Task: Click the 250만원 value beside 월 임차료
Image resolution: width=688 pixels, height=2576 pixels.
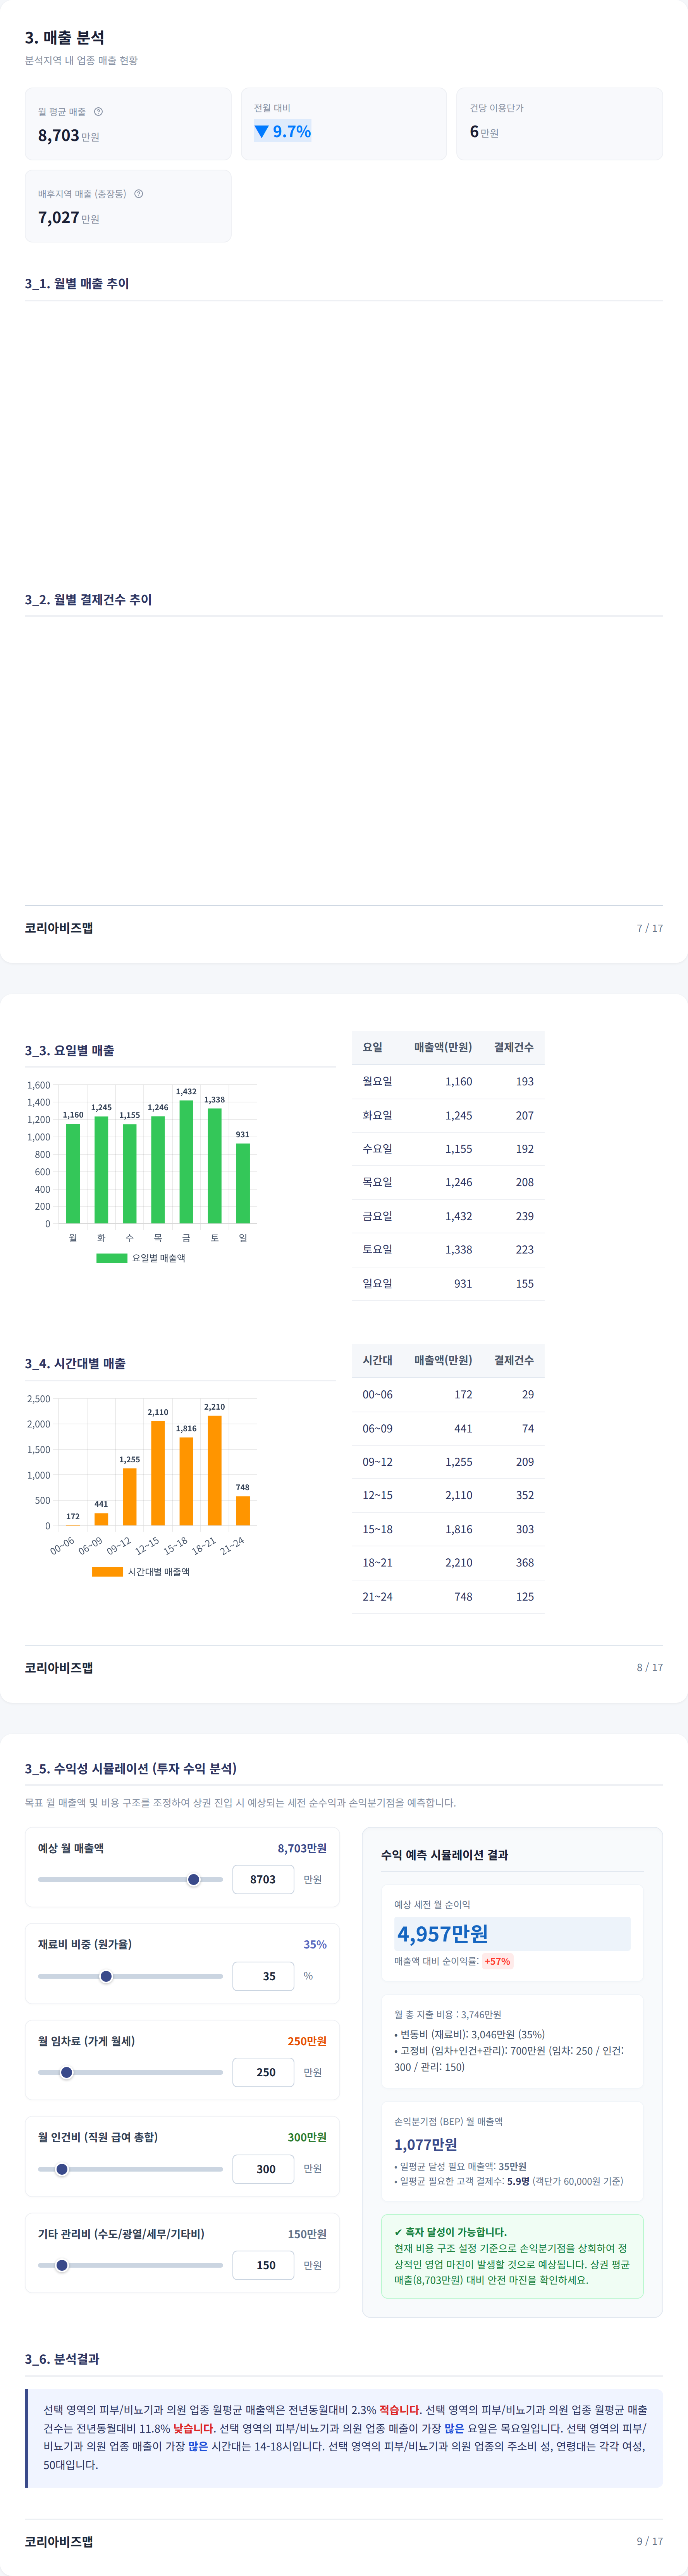Action: [307, 2041]
